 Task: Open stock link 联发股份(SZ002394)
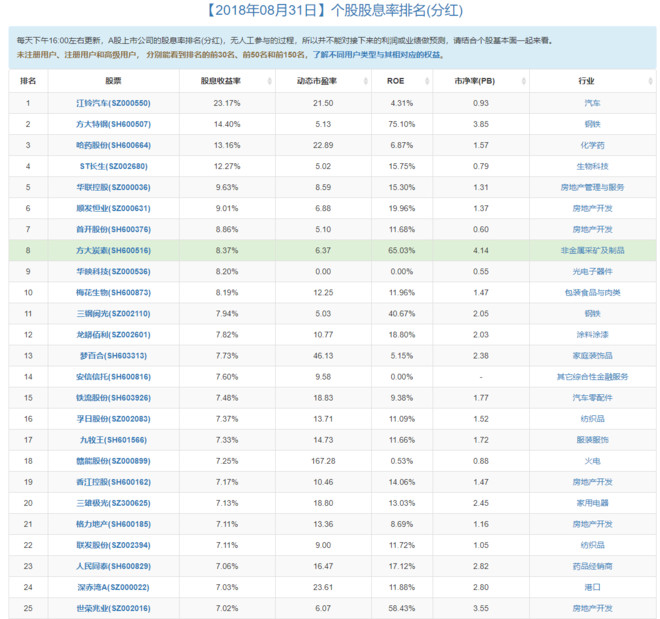point(113,545)
